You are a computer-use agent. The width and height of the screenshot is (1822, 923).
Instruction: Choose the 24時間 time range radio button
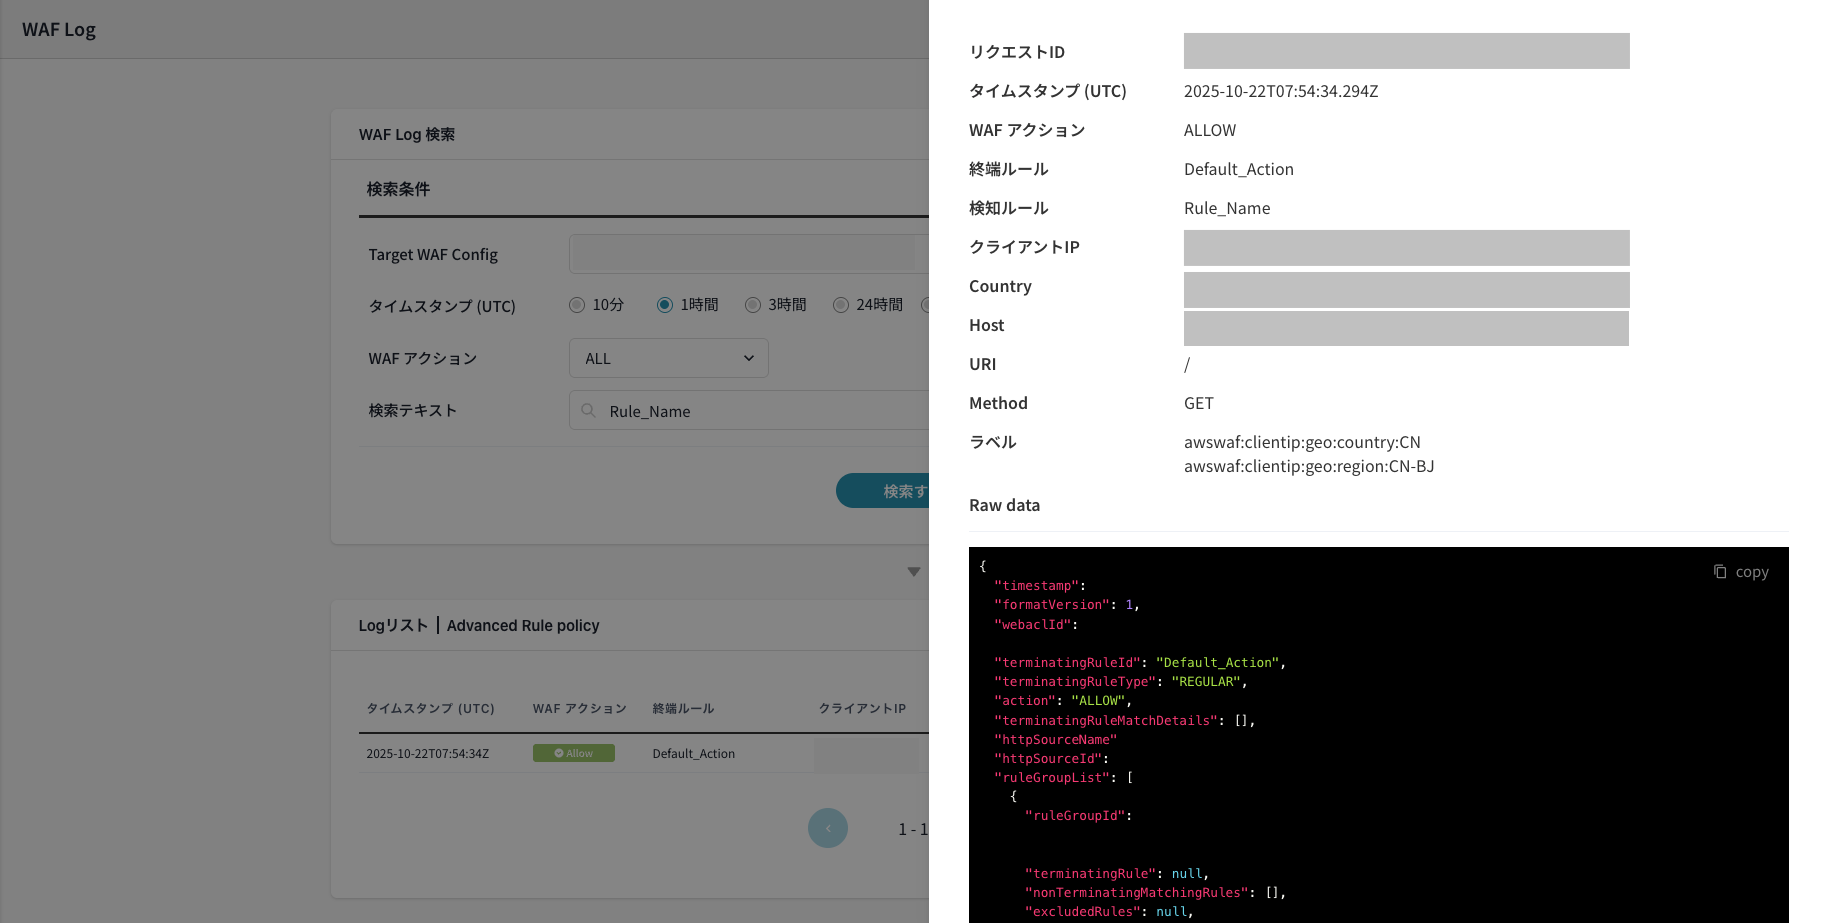(x=841, y=305)
